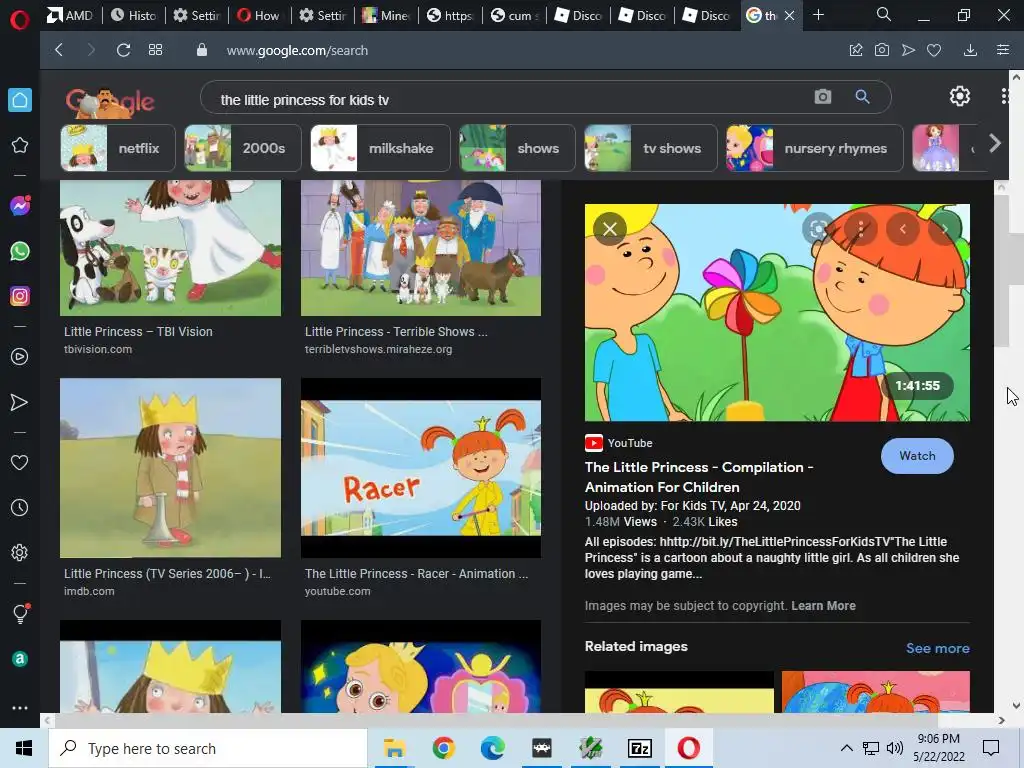Click the share page icon in address bar
The height and width of the screenshot is (768, 1024).
856,50
